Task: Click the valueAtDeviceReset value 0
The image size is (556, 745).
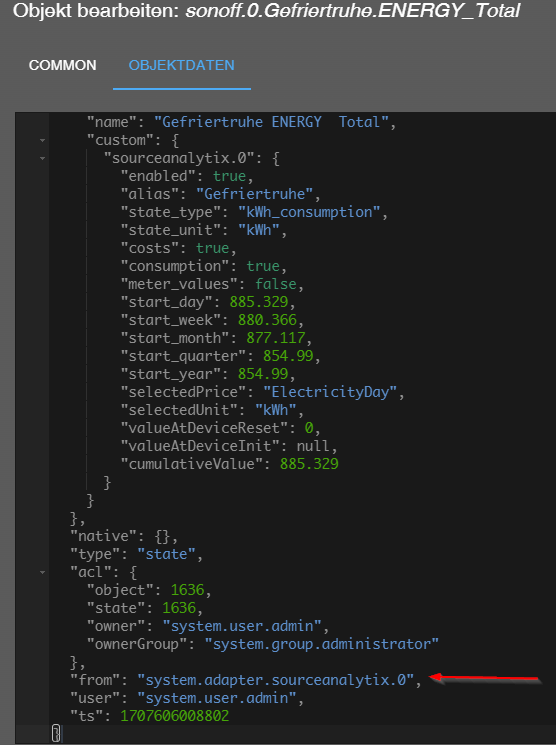Action: point(309,429)
